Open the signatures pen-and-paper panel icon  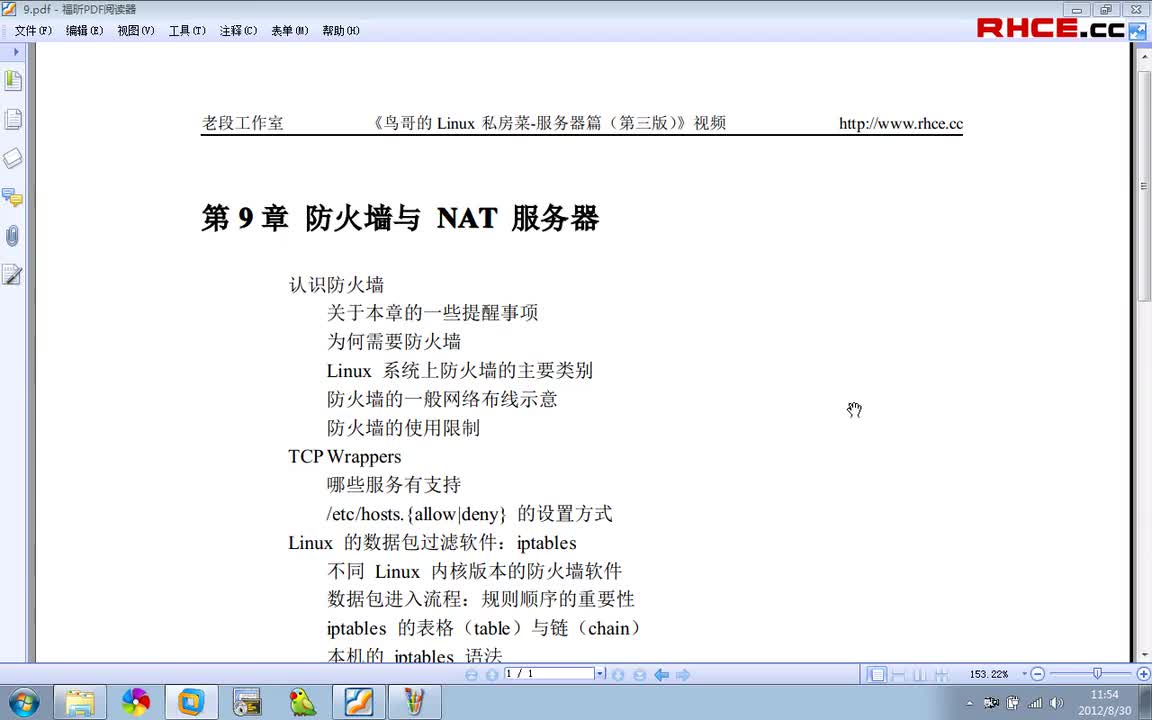[x=12, y=275]
